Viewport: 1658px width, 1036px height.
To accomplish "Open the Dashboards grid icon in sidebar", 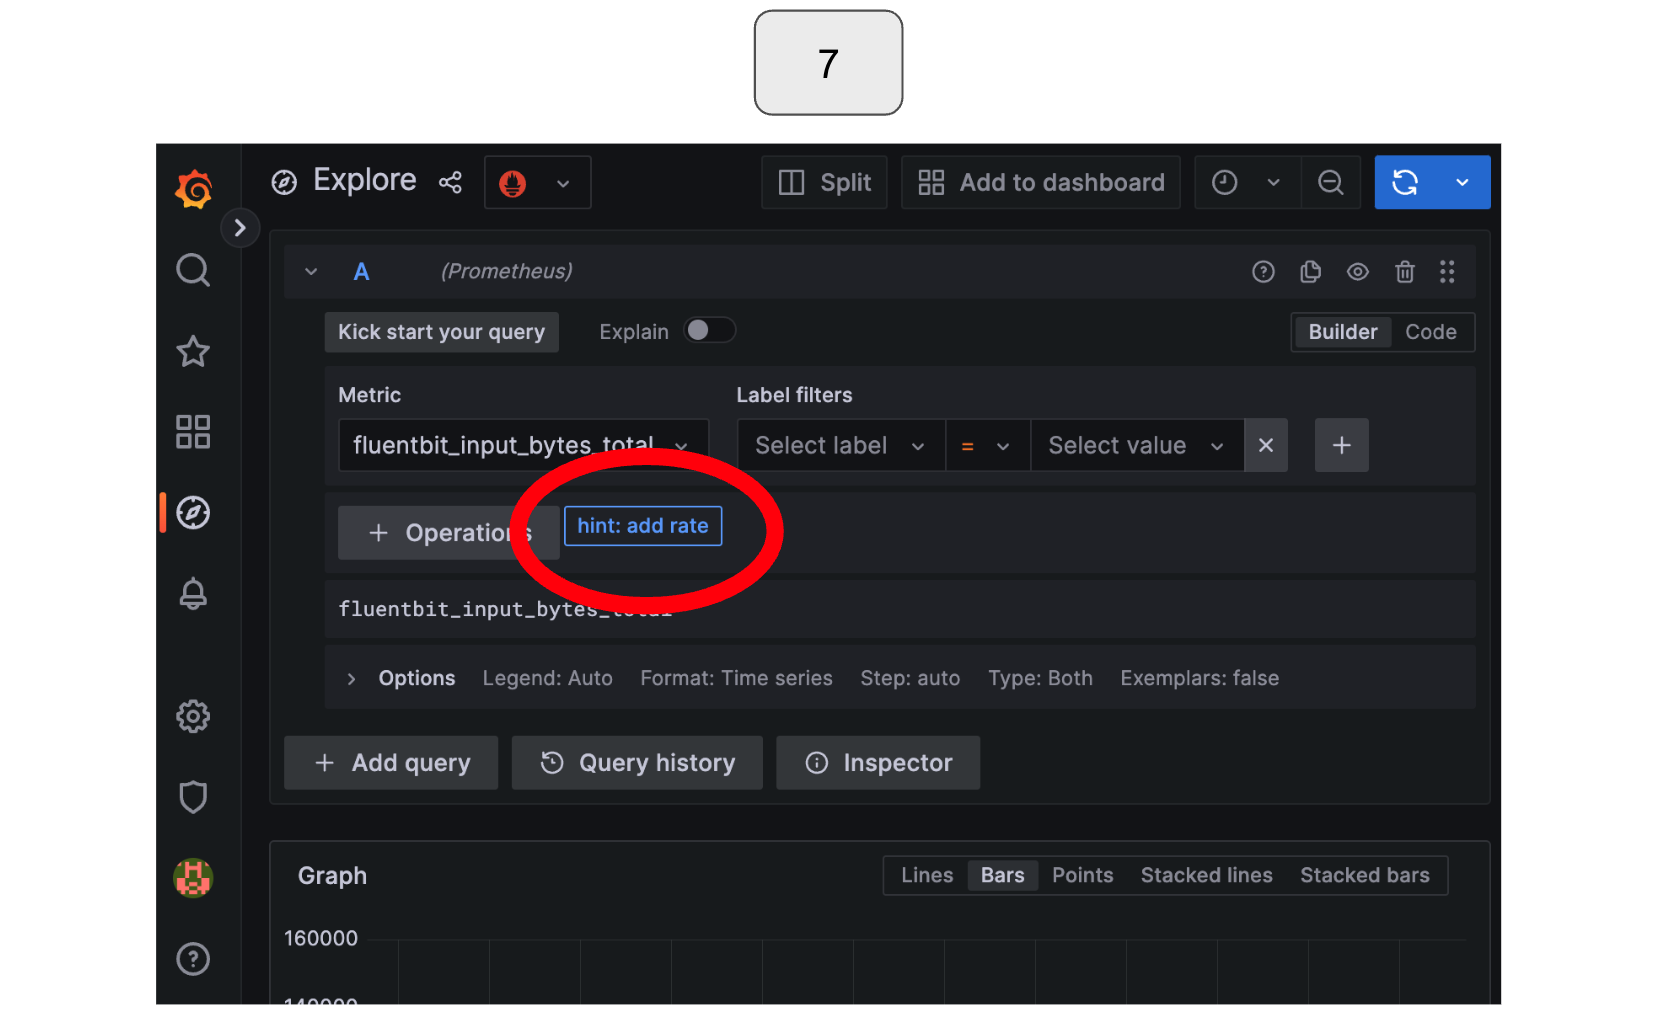I will pos(193,432).
